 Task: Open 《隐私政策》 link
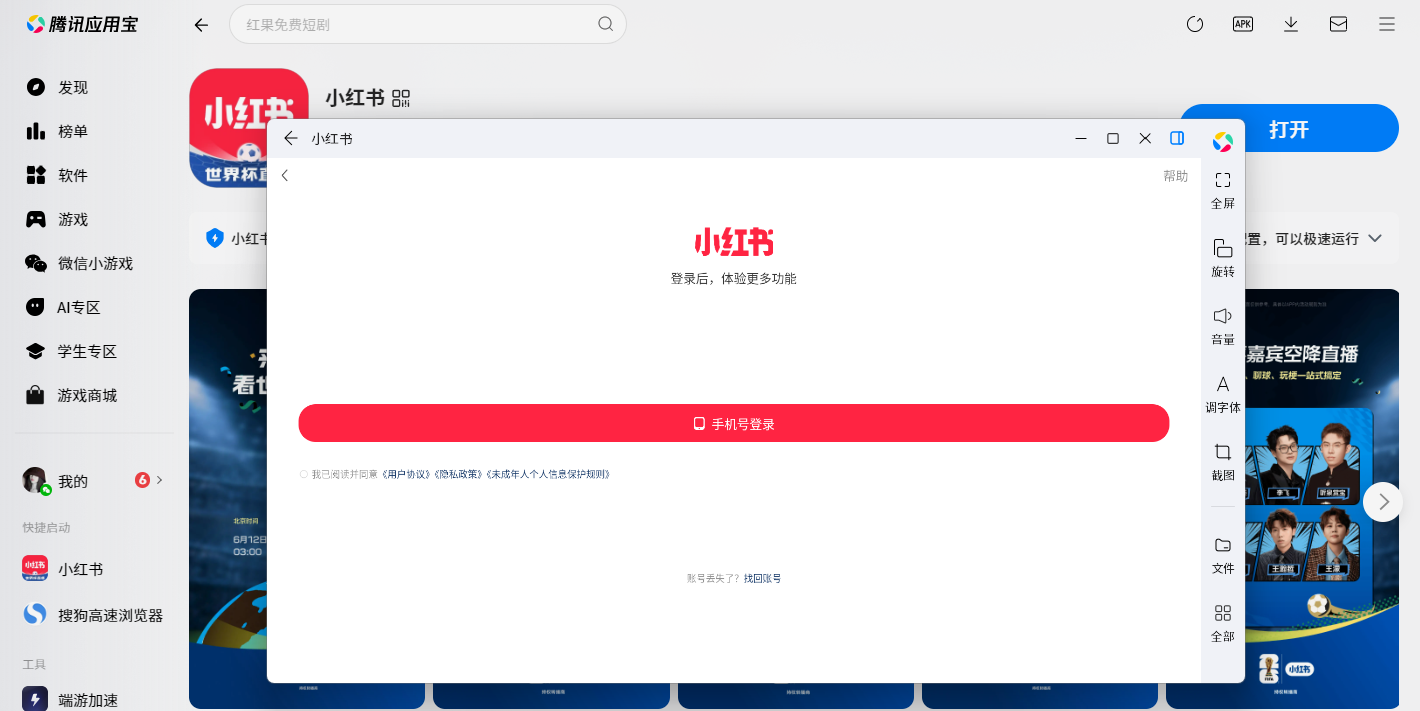point(459,474)
